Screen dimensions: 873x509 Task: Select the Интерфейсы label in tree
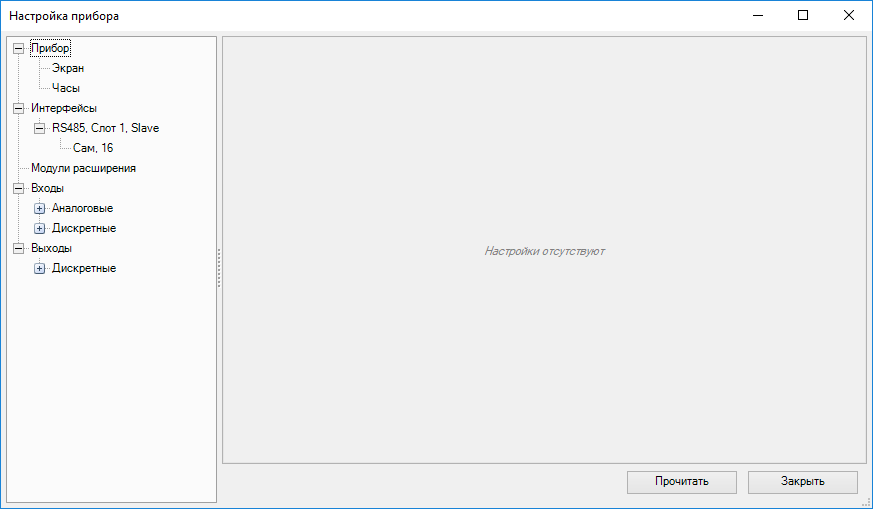[x=64, y=108]
